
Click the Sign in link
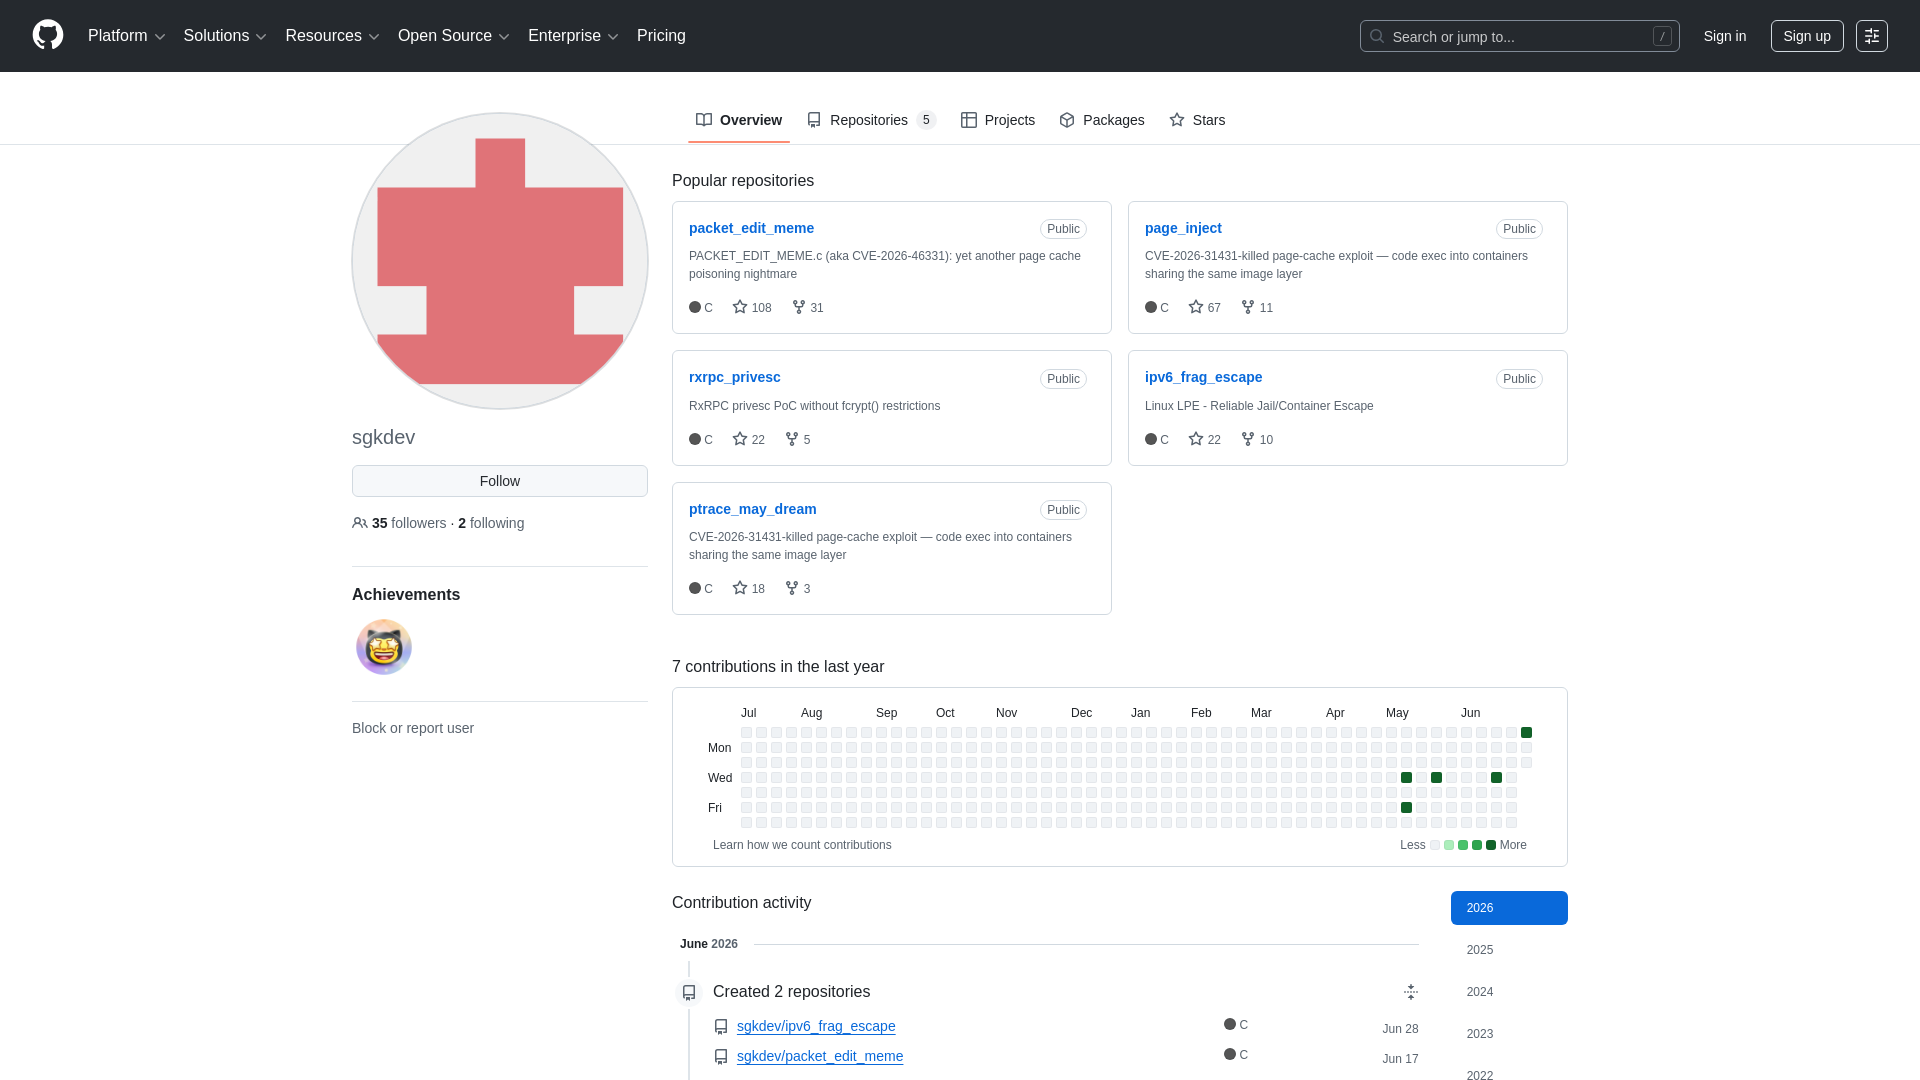click(1725, 36)
